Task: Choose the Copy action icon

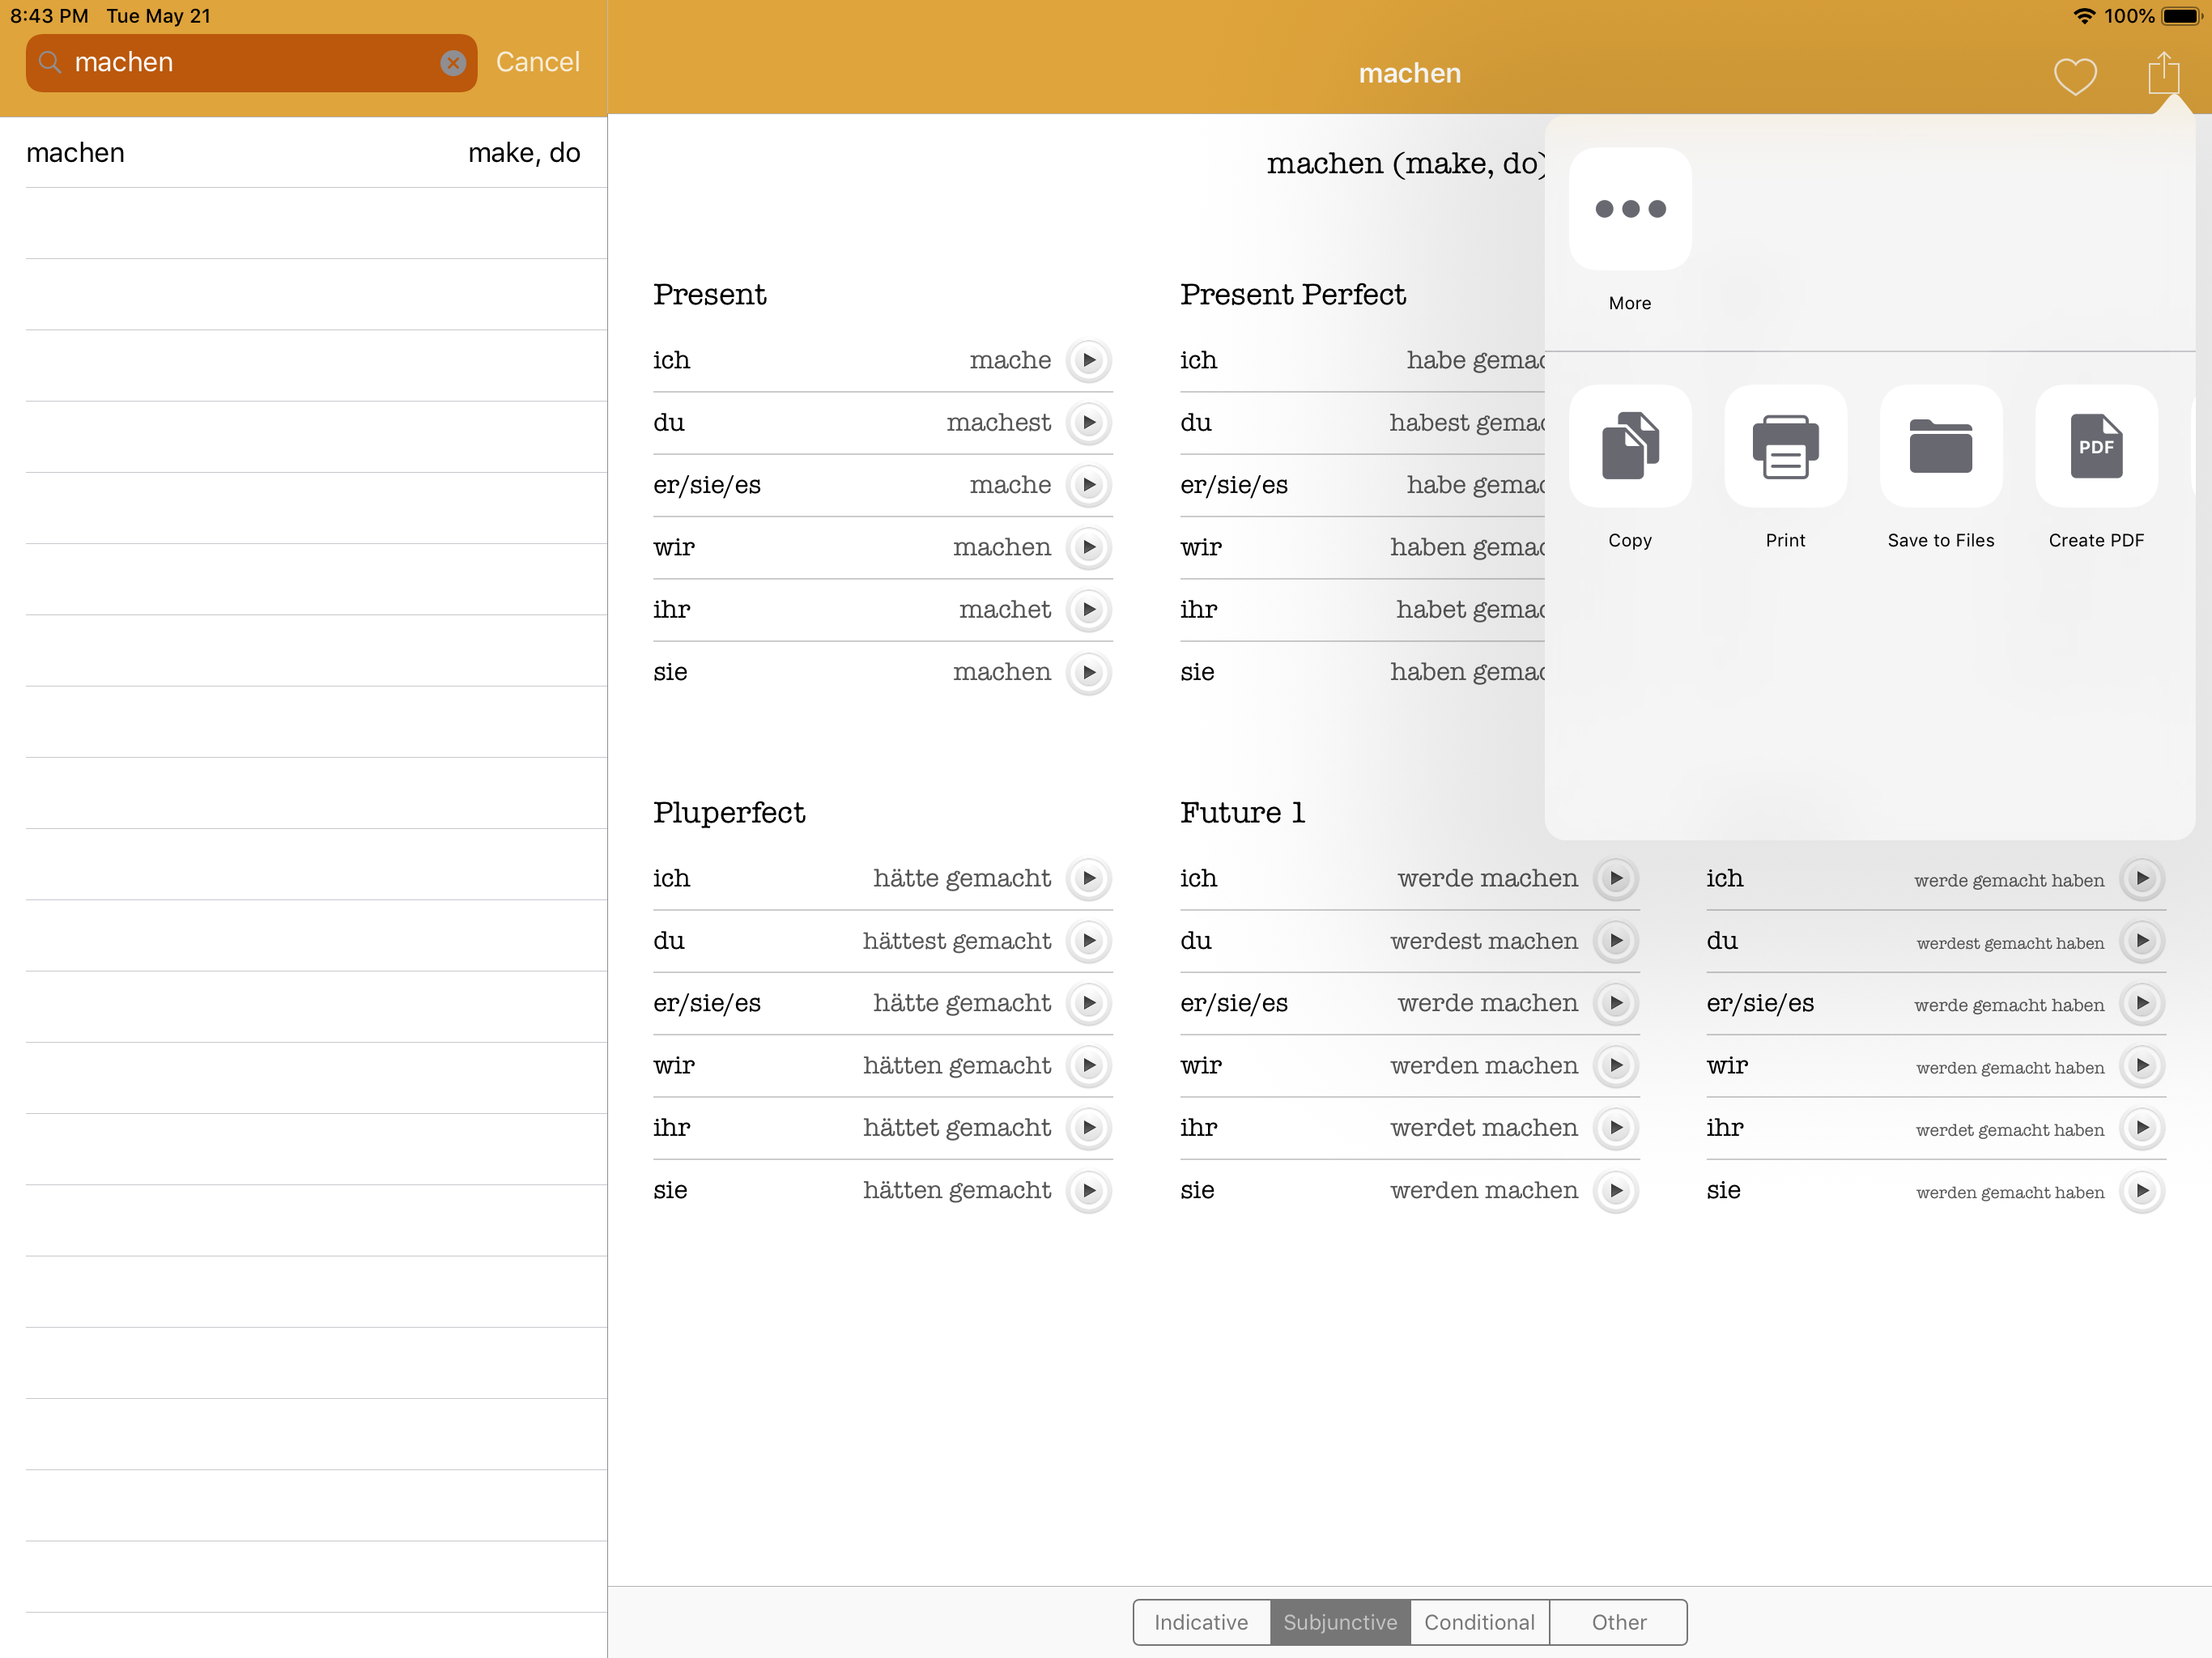Action: [1630, 446]
